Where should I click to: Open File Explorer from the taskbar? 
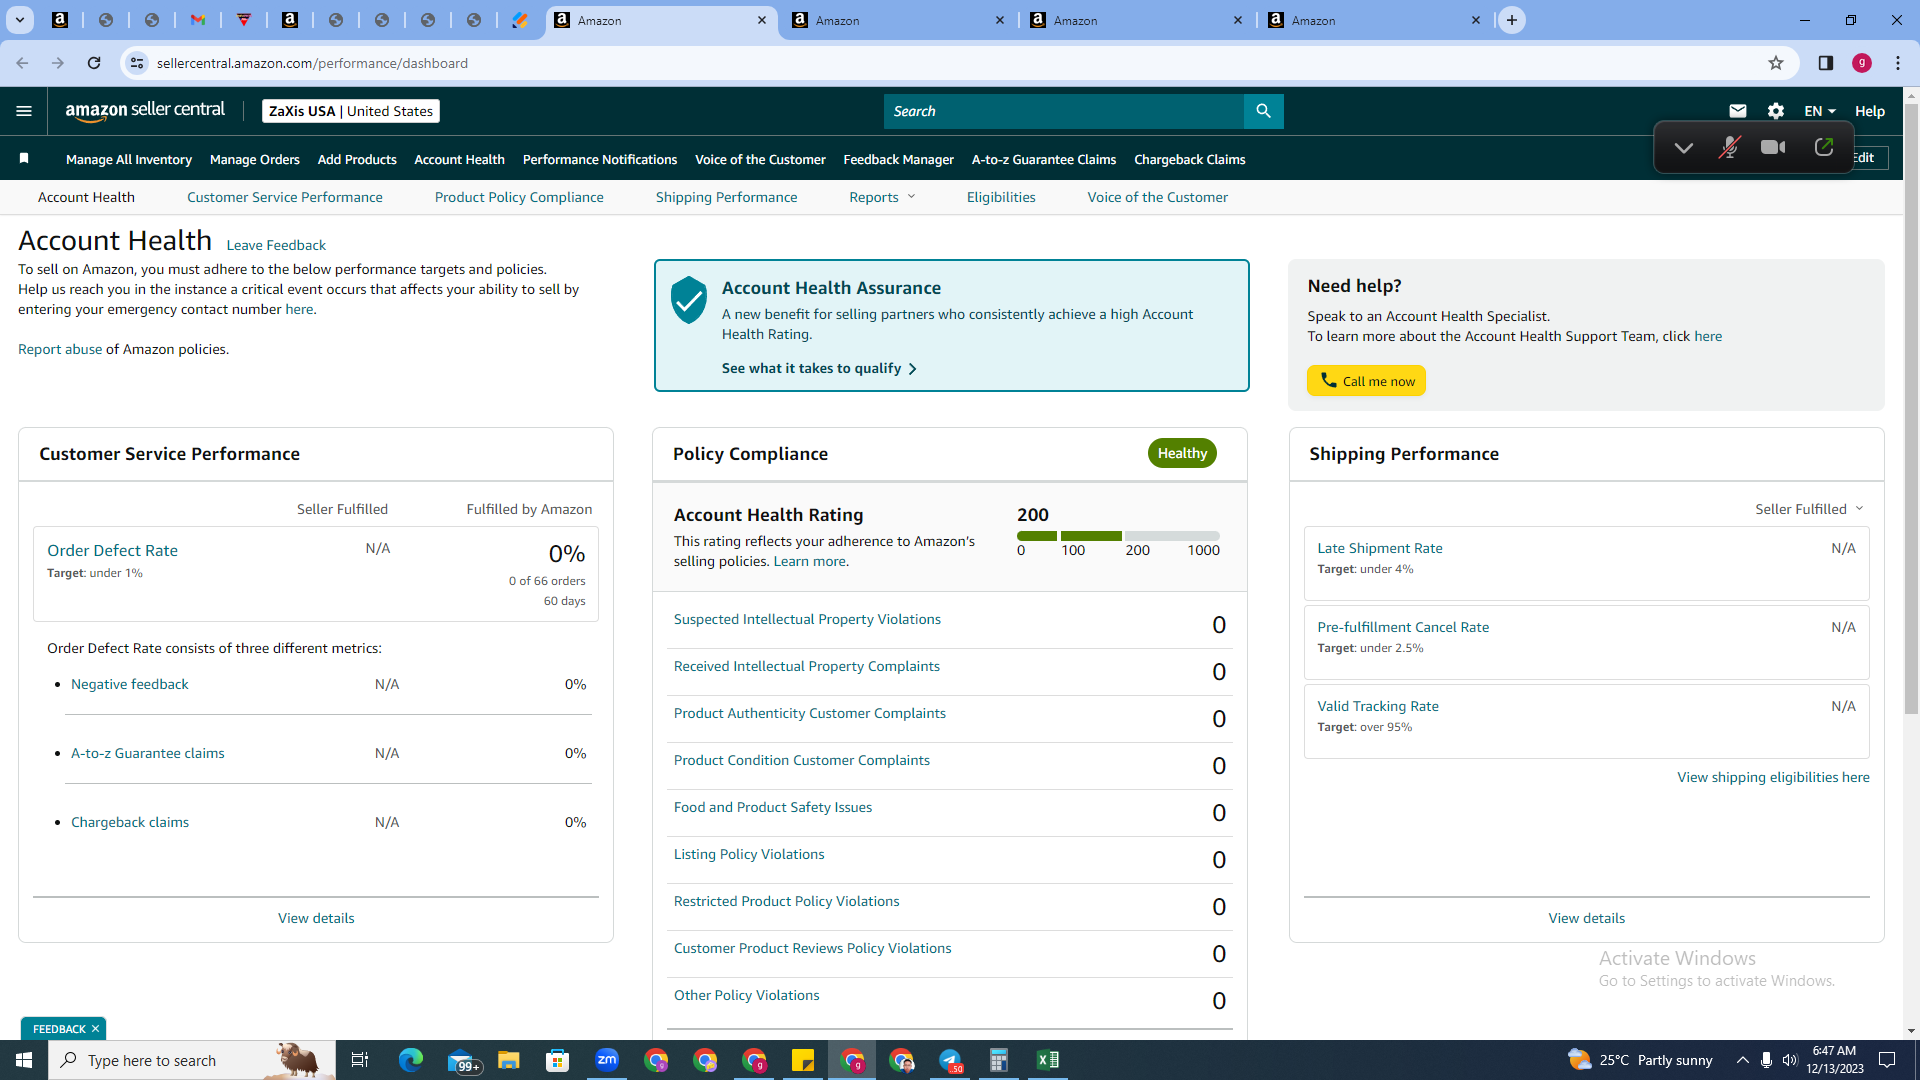[509, 1060]
